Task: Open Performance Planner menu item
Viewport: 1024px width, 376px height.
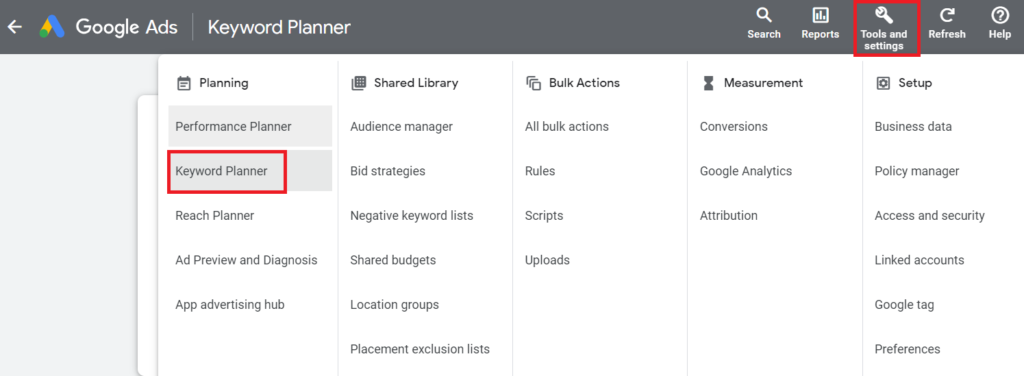Action: 250,126
